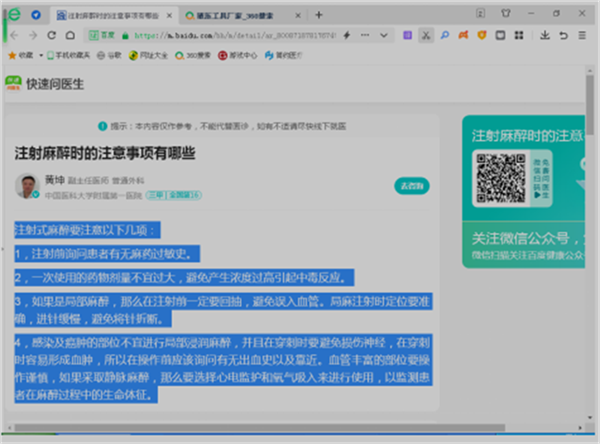Go back to the previous page

[x=15, y=36]
